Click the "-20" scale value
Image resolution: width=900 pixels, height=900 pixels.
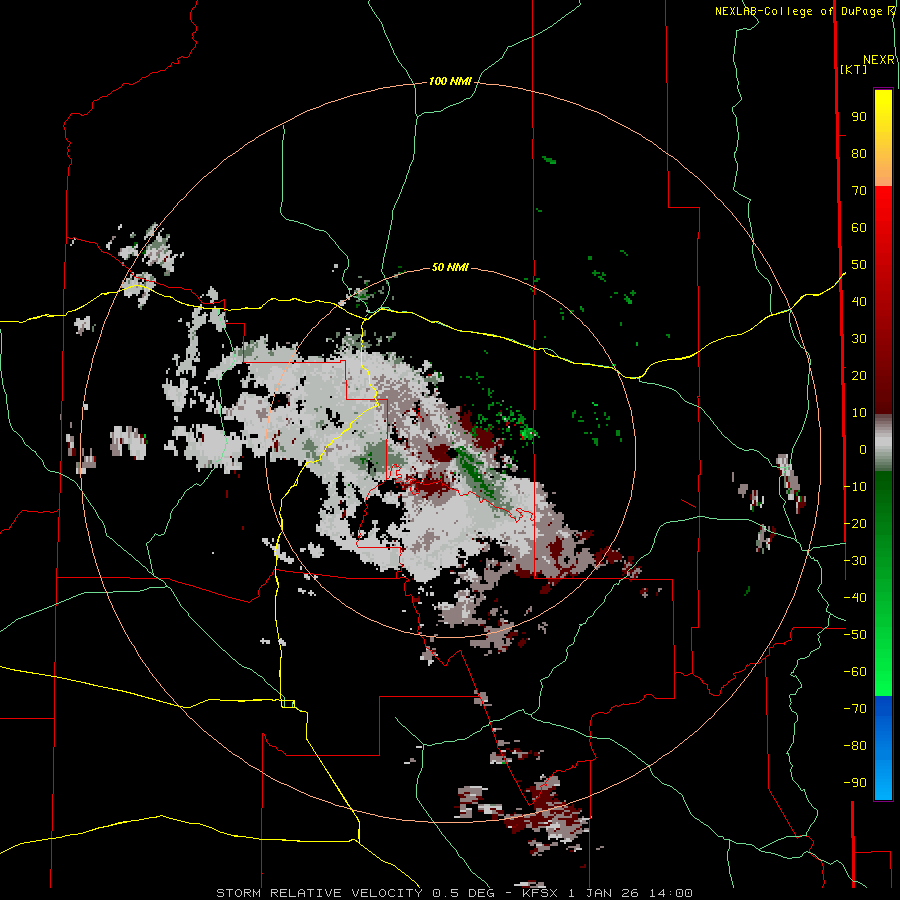pos(855,523)
